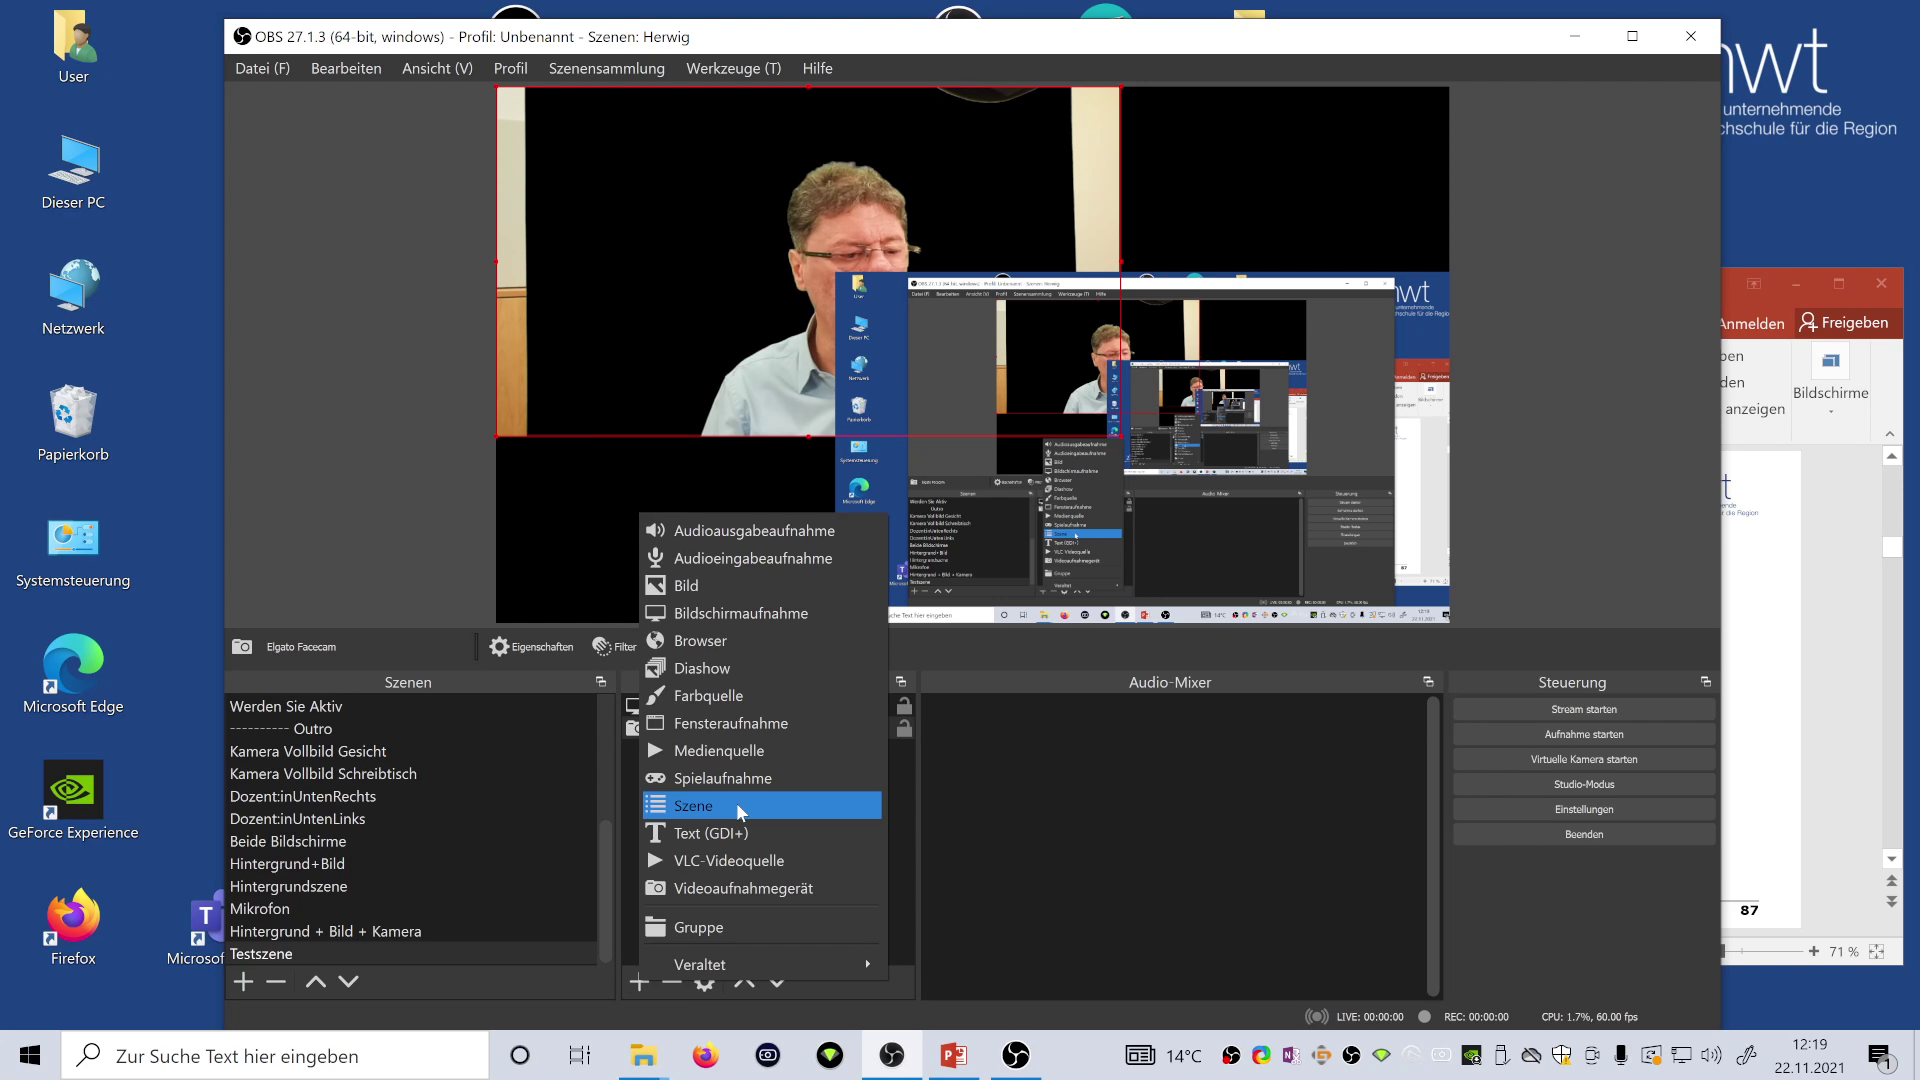Open Eigenschaften for the Elgato Facecam
Image resolution: width=1920 pixels, height=1080 pixels.
click(x=531, y=646)
